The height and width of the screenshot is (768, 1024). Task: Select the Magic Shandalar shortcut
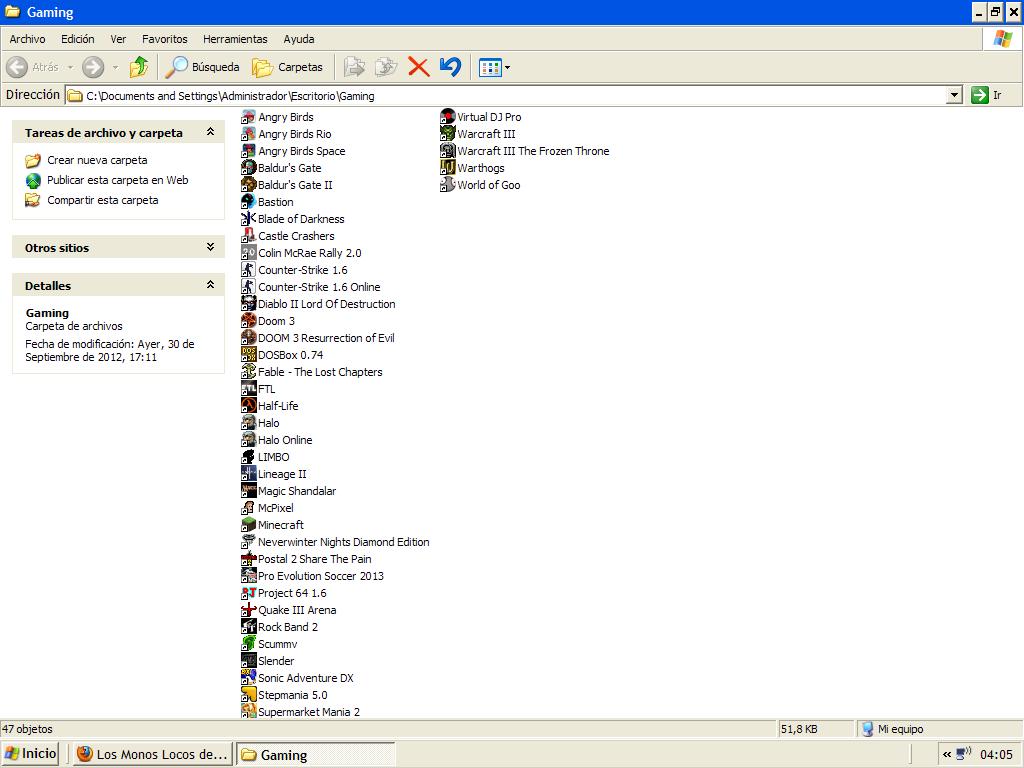coord(289,490)
